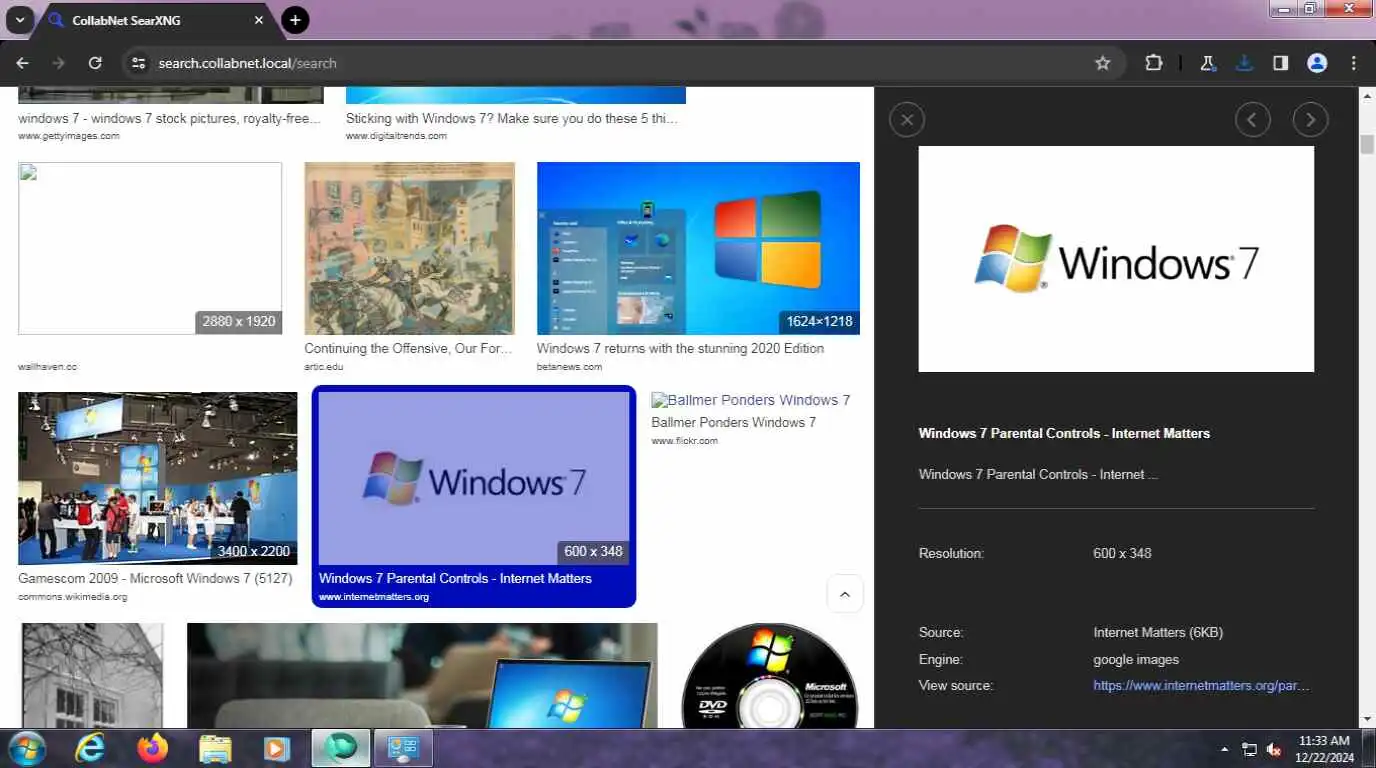Select the Gamescom 2009 Microsoft Windows 7 thumbnail
Image resolution: width=1376 pixels, height=768 pixels.
click(157, 478)
